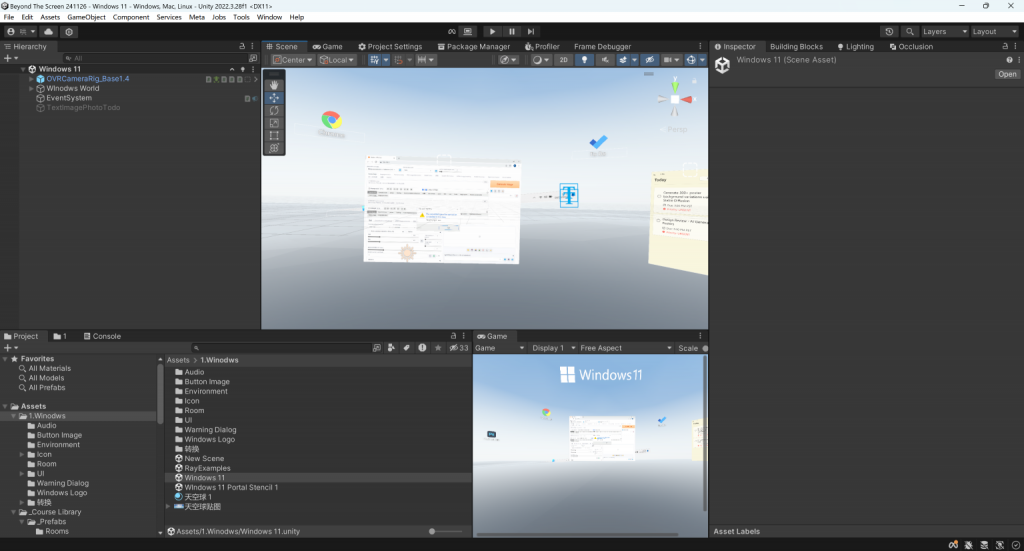
Task: Open Unity Cloud services icon
Action: point(48,31)
